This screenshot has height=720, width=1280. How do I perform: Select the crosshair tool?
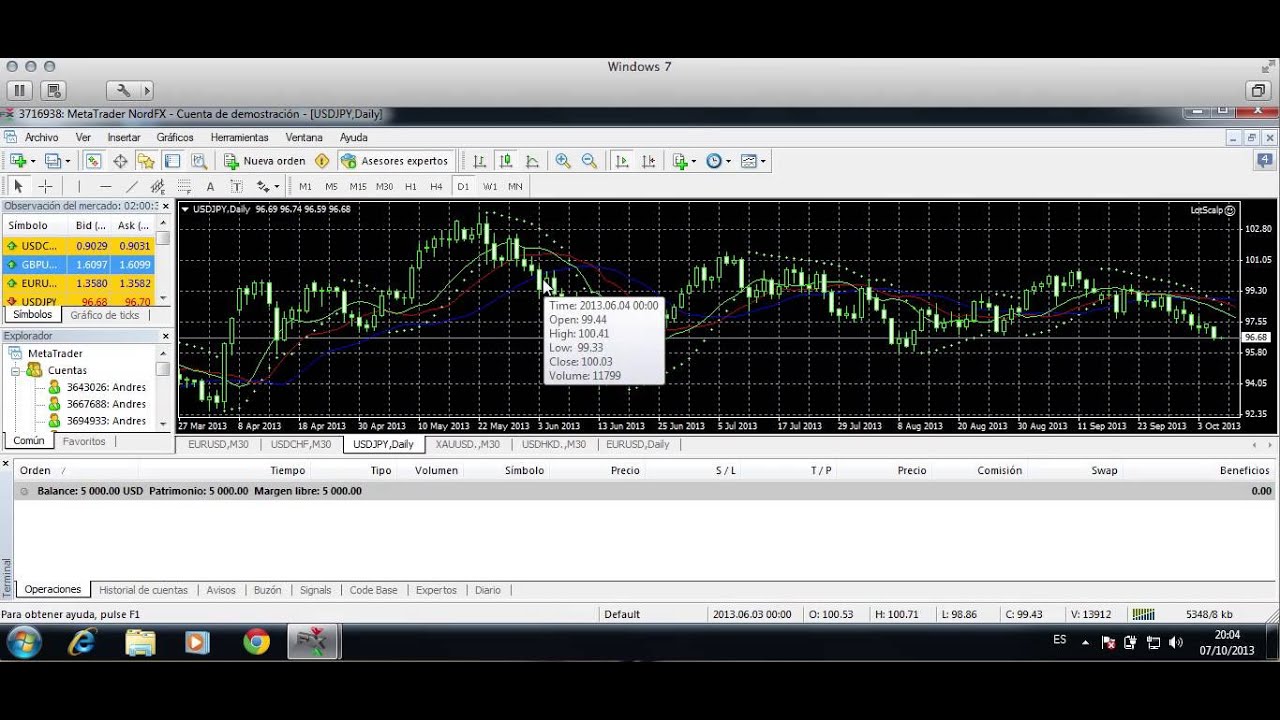pos(45,186)
